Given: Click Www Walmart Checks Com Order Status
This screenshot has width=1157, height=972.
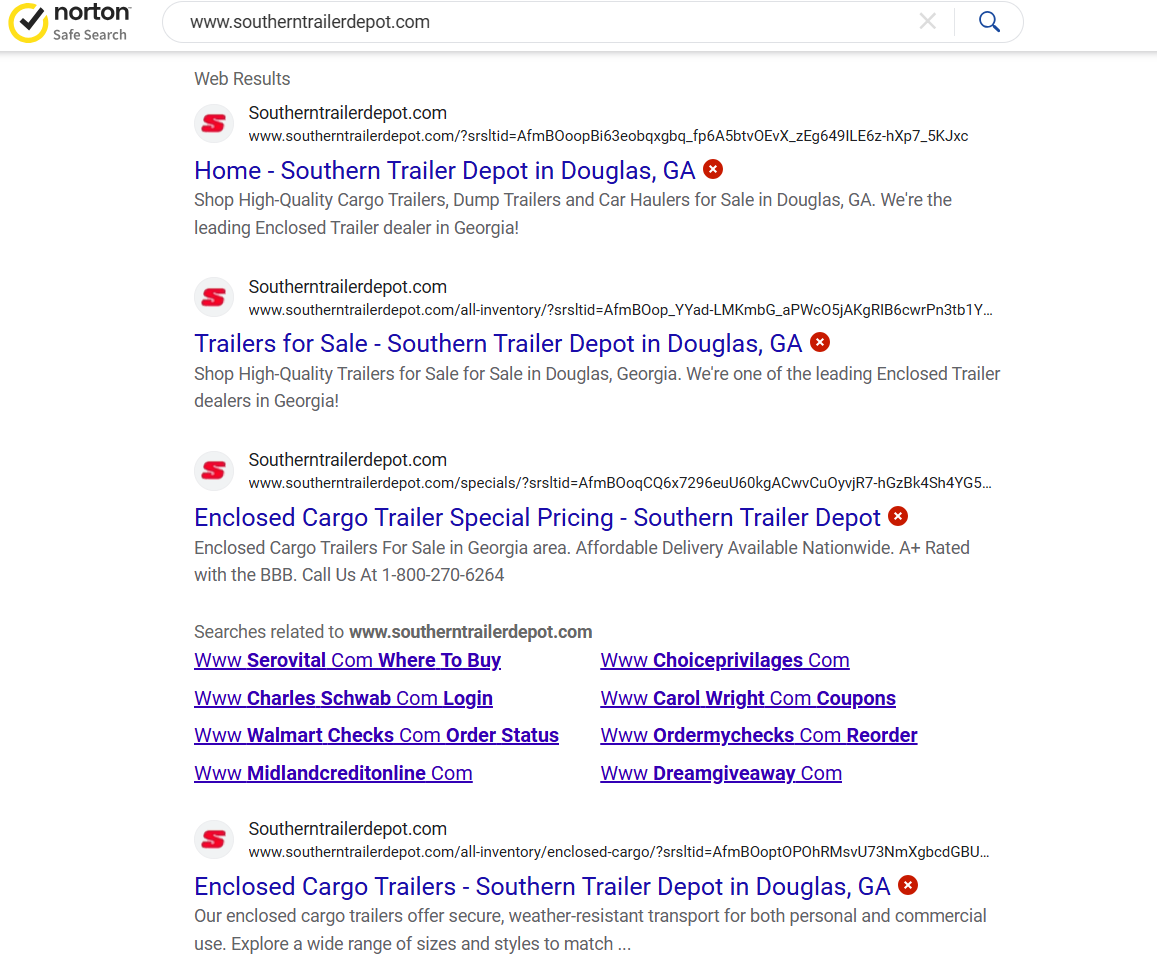Looking at the screenshot, I should (x=376, y=735).
